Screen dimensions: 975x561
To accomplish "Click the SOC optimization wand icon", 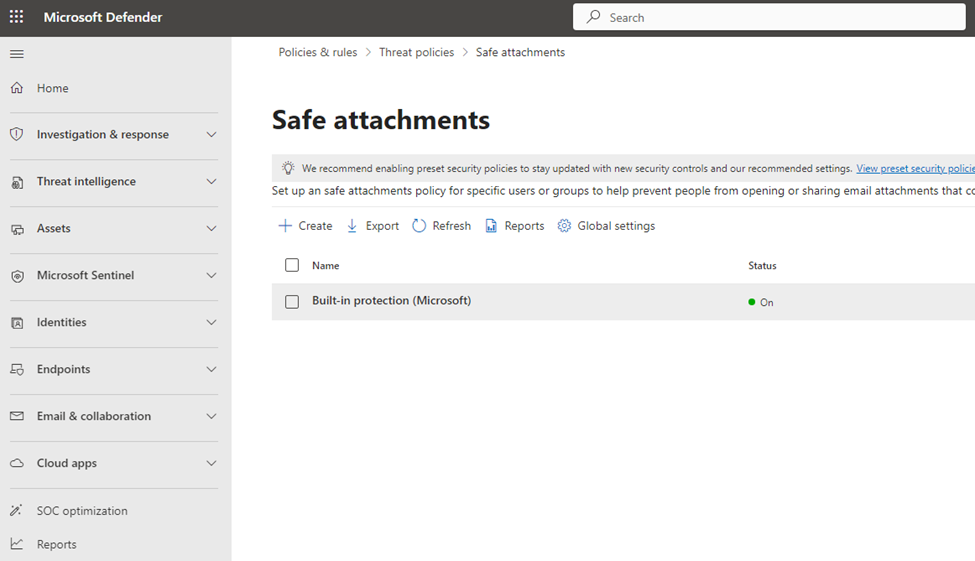I will tap(16, 510).
